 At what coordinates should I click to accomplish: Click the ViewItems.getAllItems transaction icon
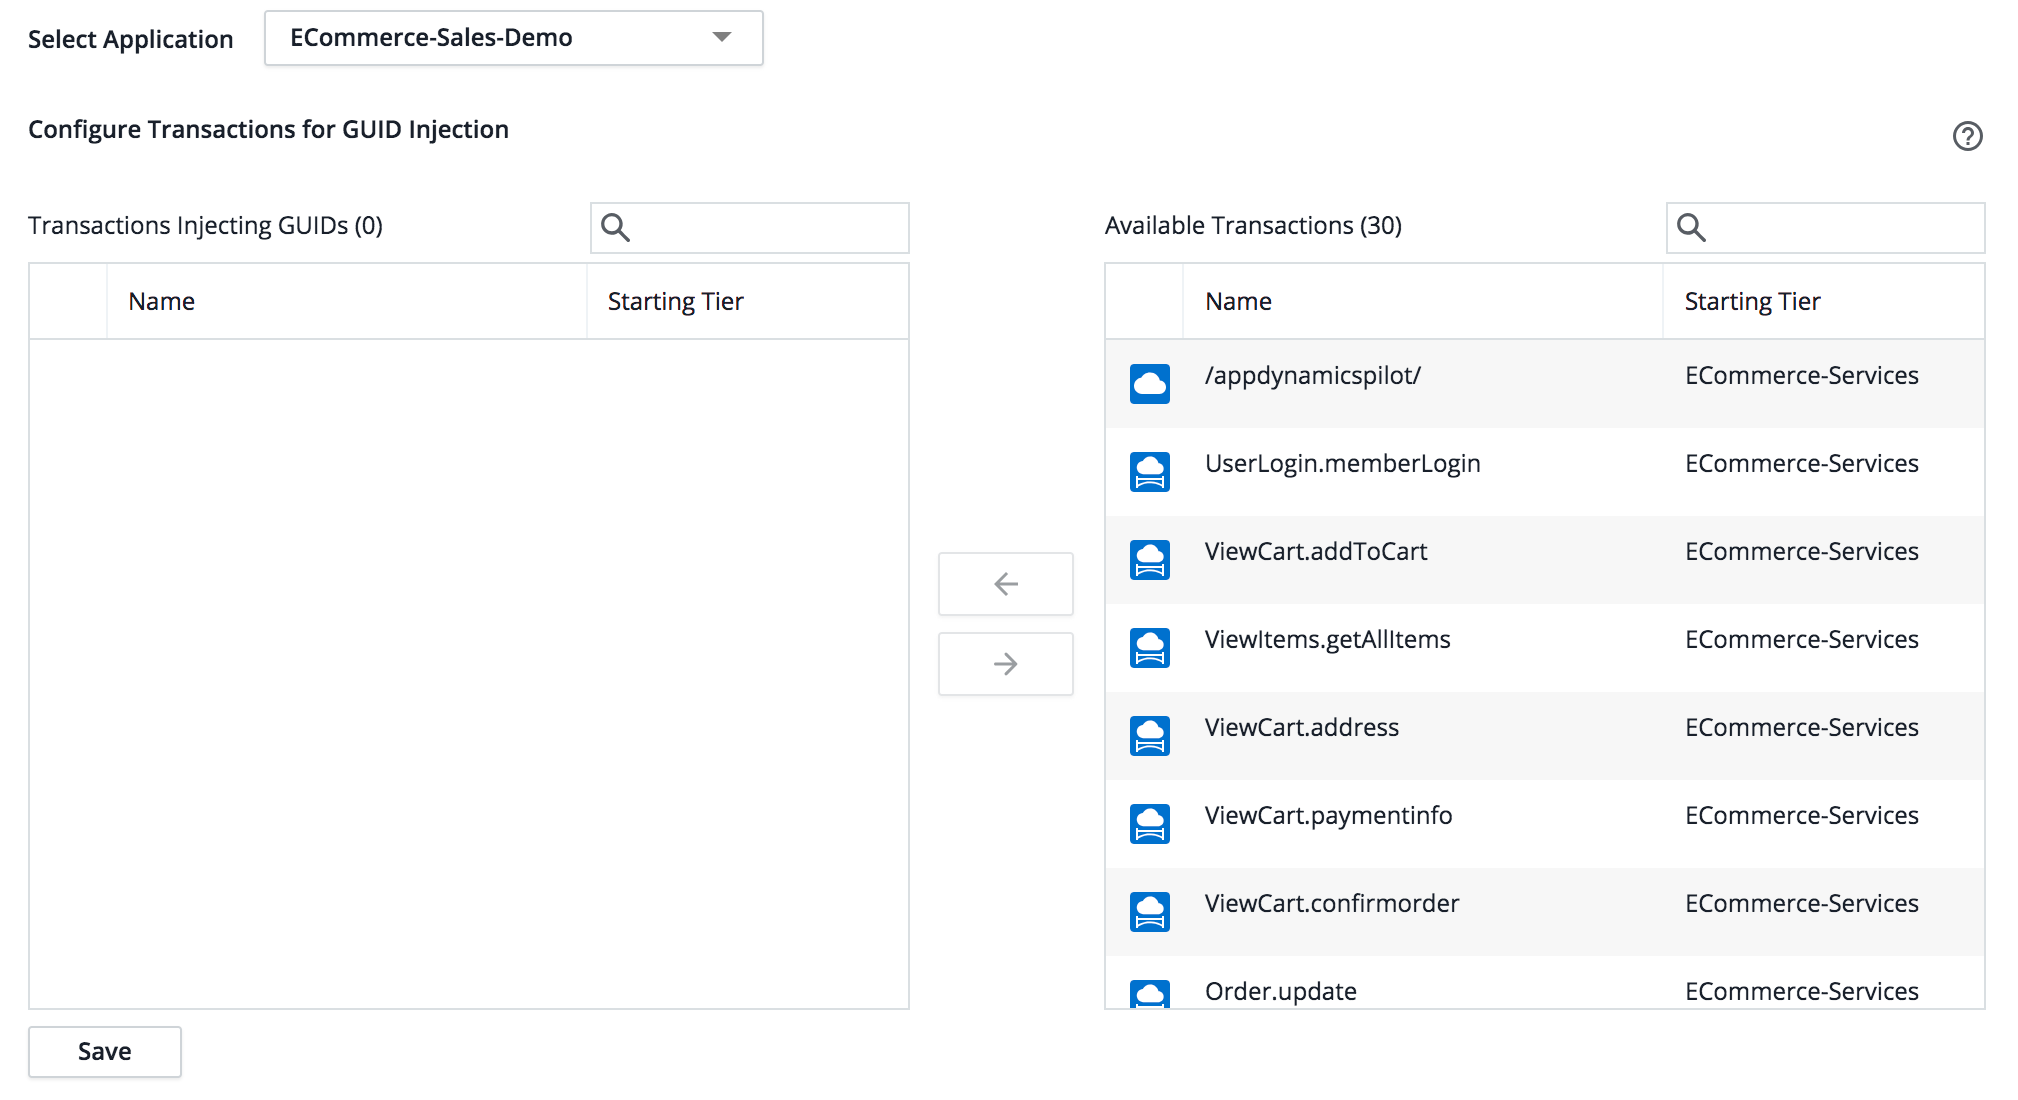pos(1150,648)
